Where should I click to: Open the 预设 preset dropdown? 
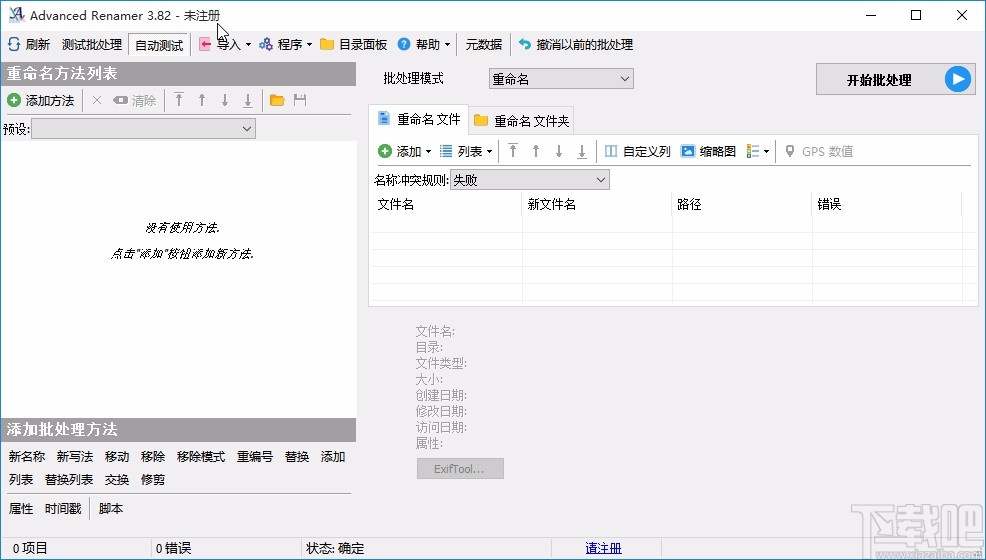(143, 129)
